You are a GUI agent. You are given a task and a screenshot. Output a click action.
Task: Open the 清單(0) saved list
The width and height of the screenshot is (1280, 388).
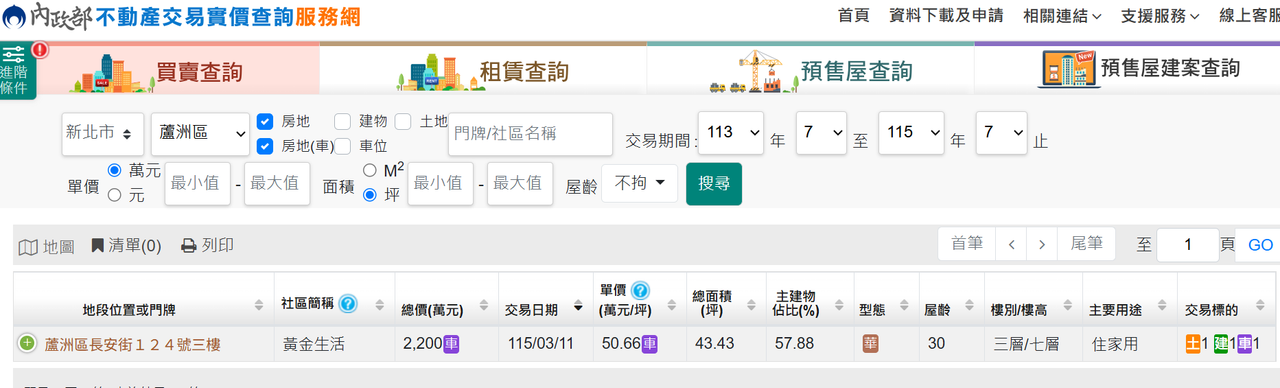[x=126, y=245]
